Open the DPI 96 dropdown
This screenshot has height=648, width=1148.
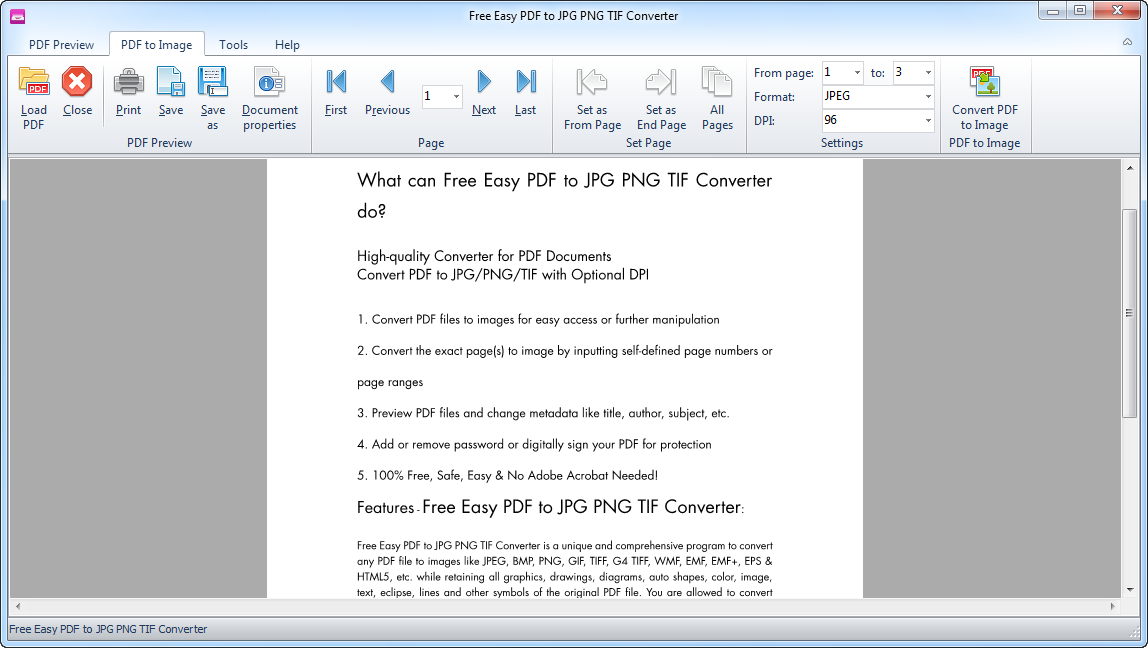coord(928,120)
